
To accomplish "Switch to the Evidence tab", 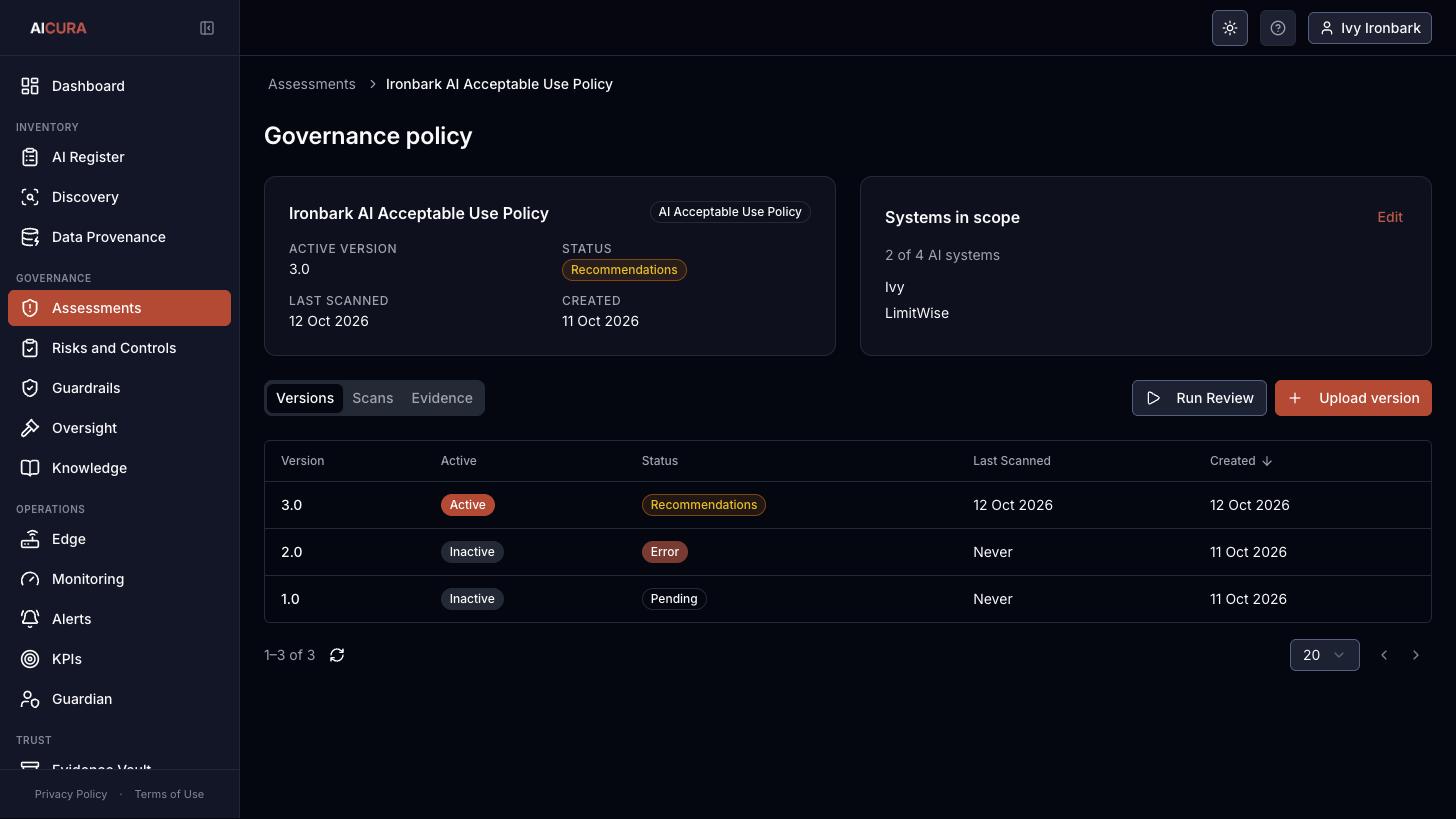I will (442, 398).
